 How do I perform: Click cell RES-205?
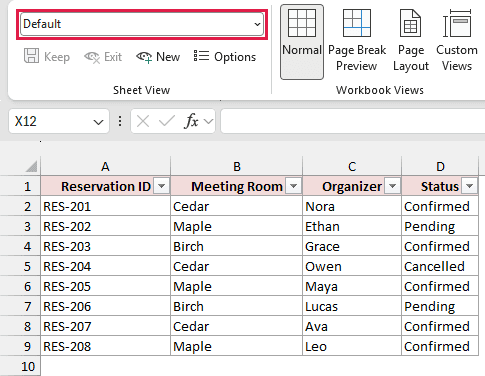(105, 286)
